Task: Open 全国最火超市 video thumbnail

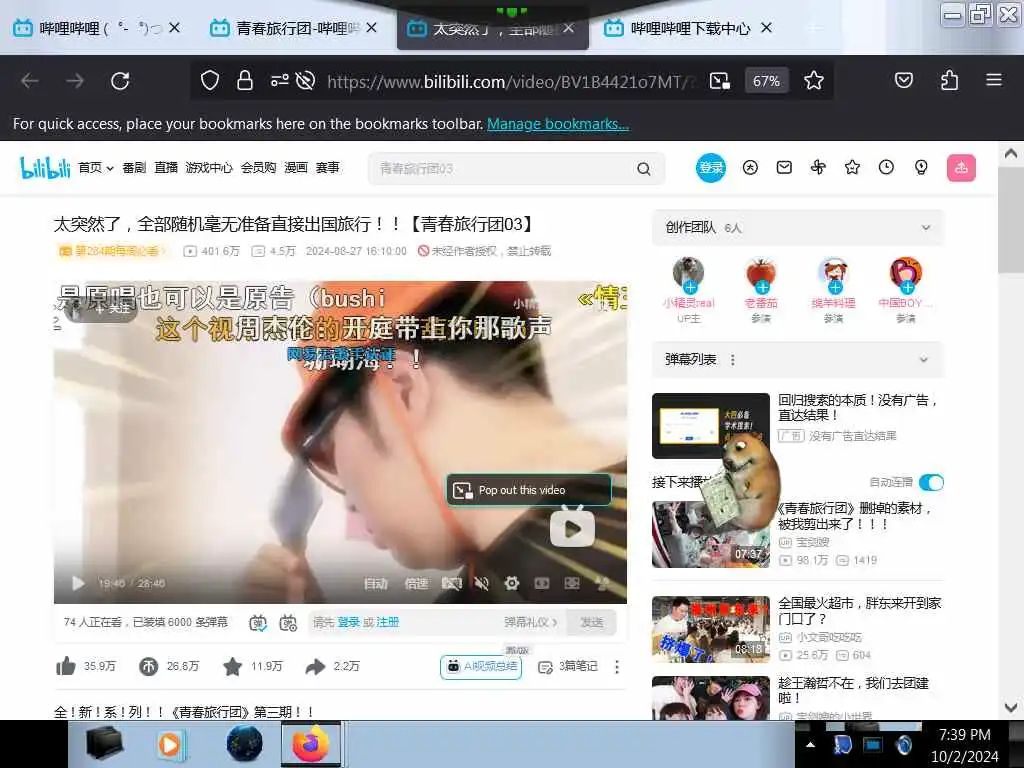Action: (711, 630)
